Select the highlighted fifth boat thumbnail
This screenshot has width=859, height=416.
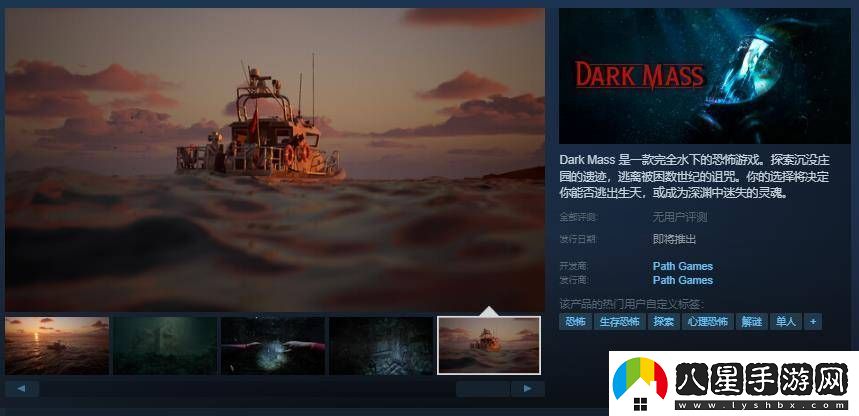[489, 345]
